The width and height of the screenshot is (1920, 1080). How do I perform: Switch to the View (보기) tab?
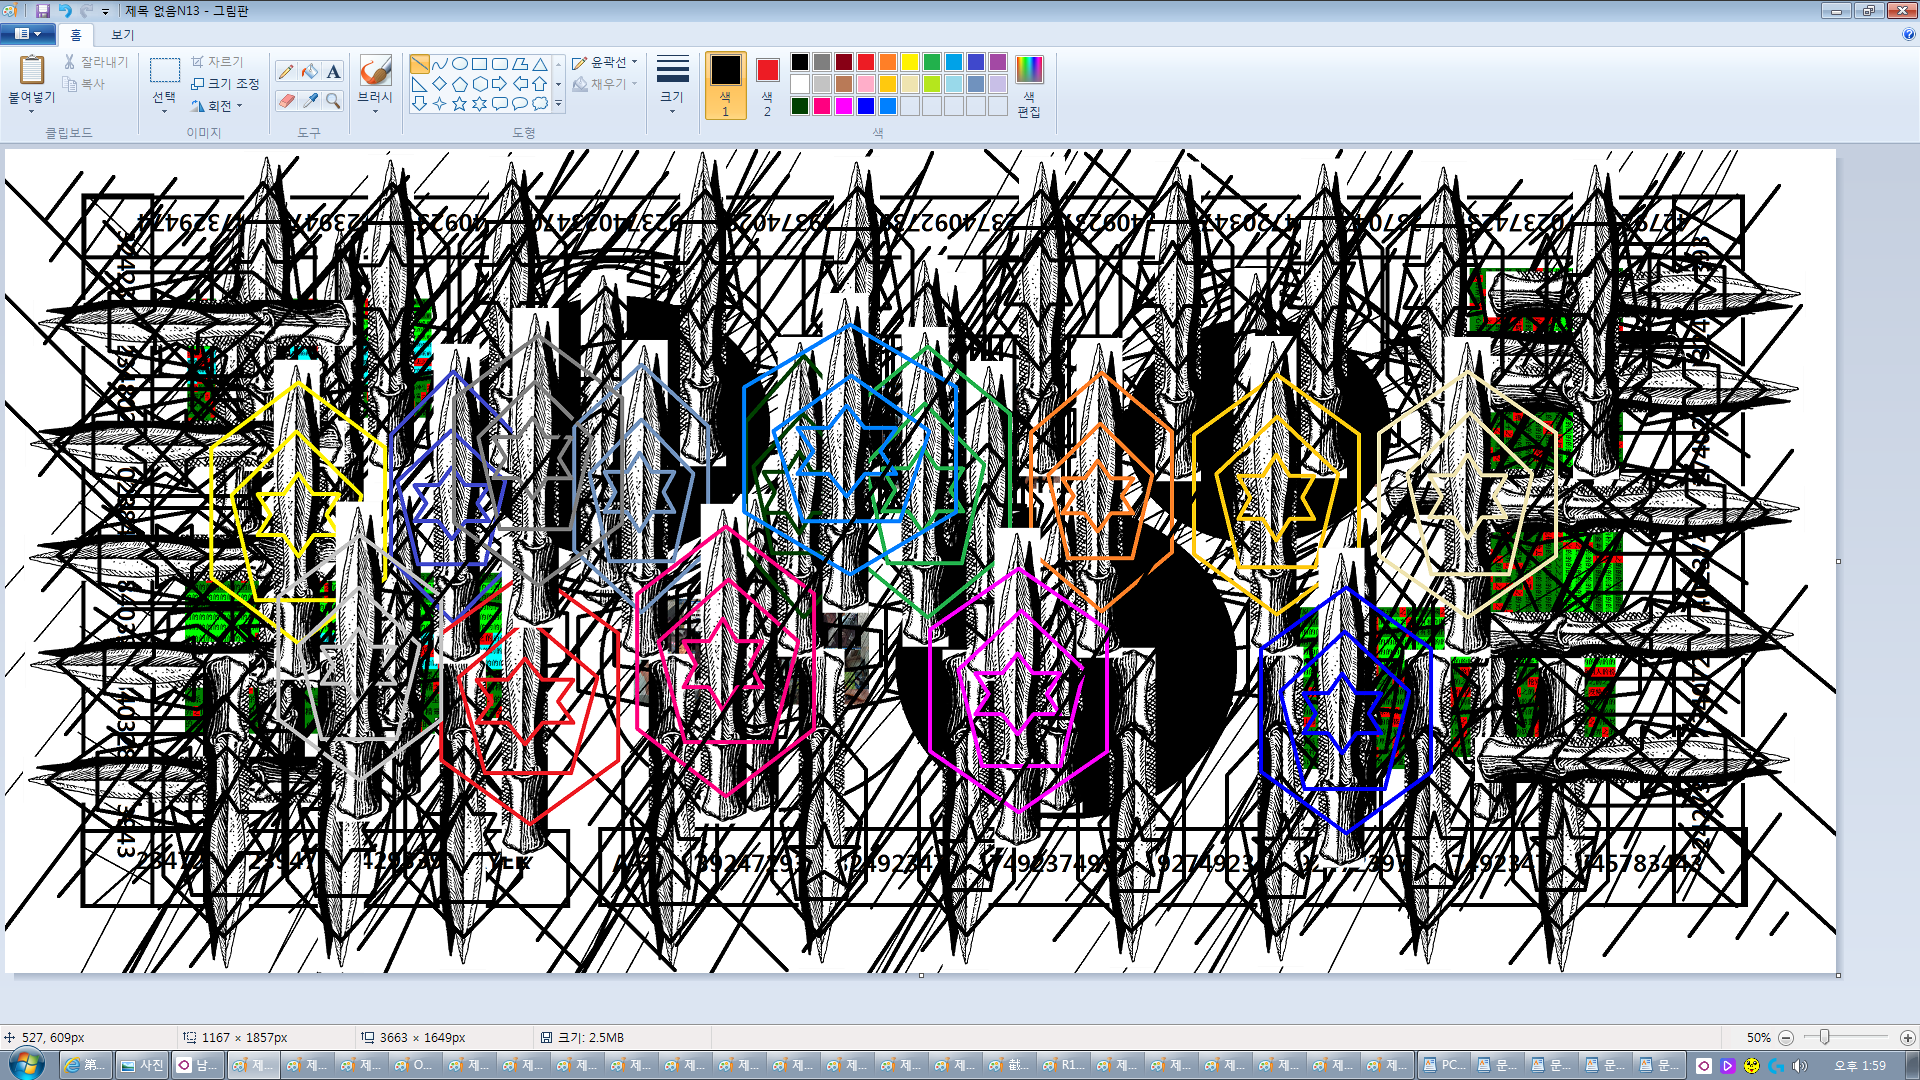click(122, 35)
